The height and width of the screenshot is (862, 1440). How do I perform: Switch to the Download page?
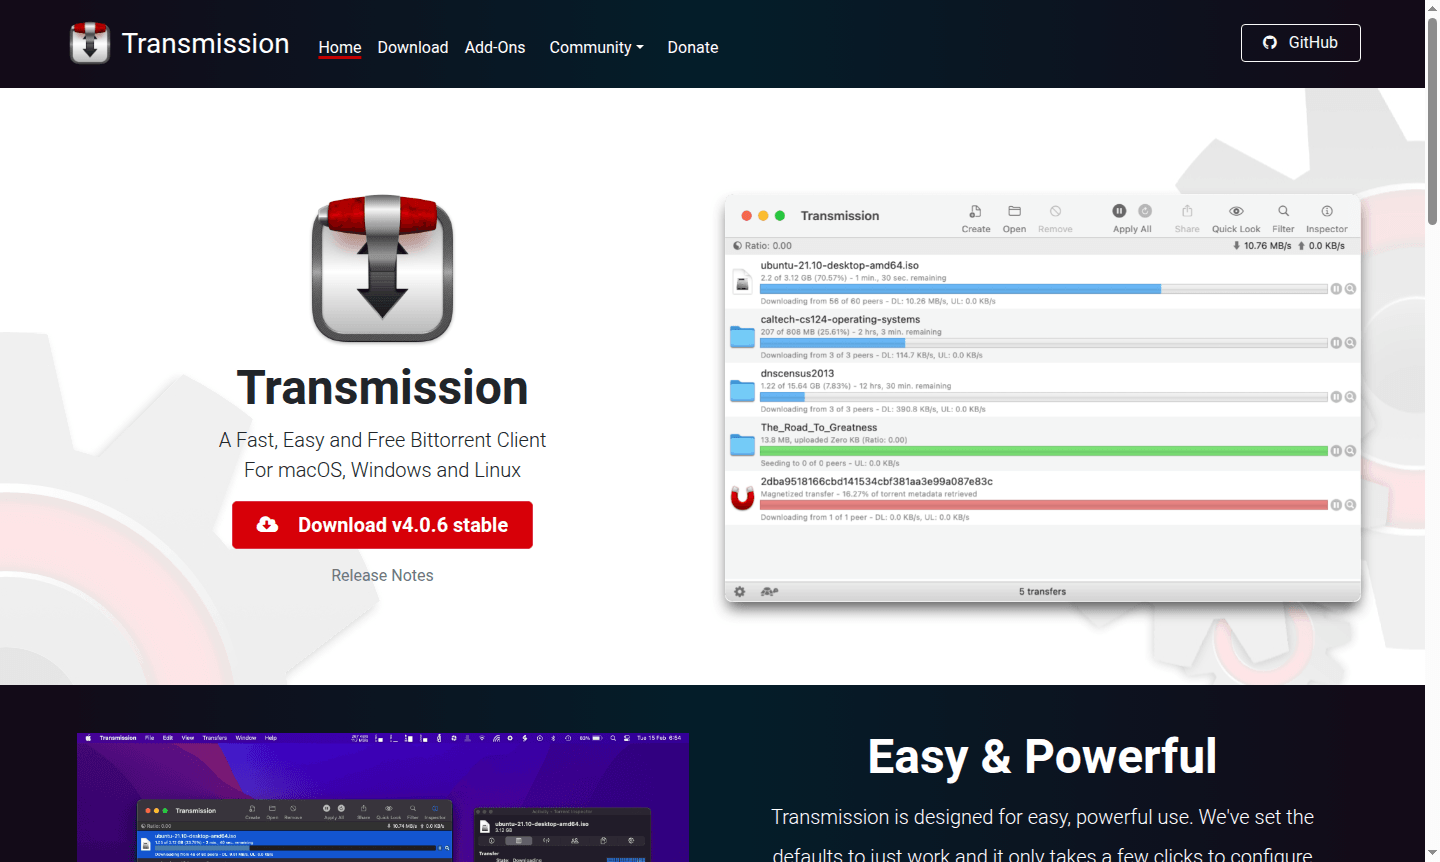pos(412,47)
